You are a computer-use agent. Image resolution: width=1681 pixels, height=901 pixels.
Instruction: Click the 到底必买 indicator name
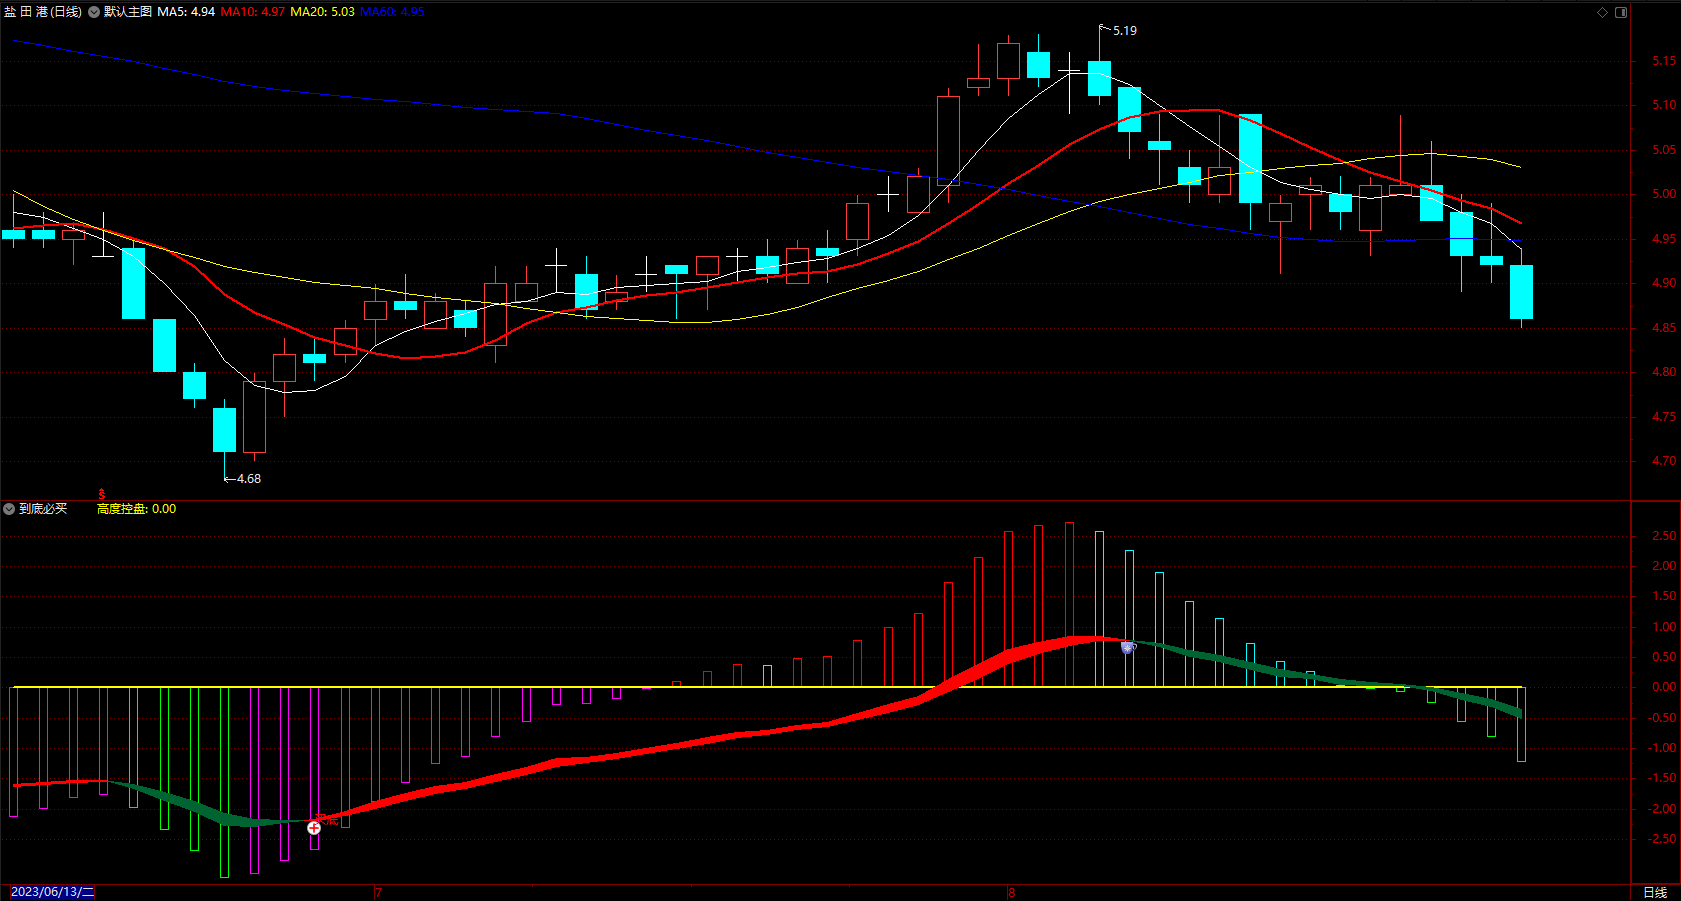[43, 509]
